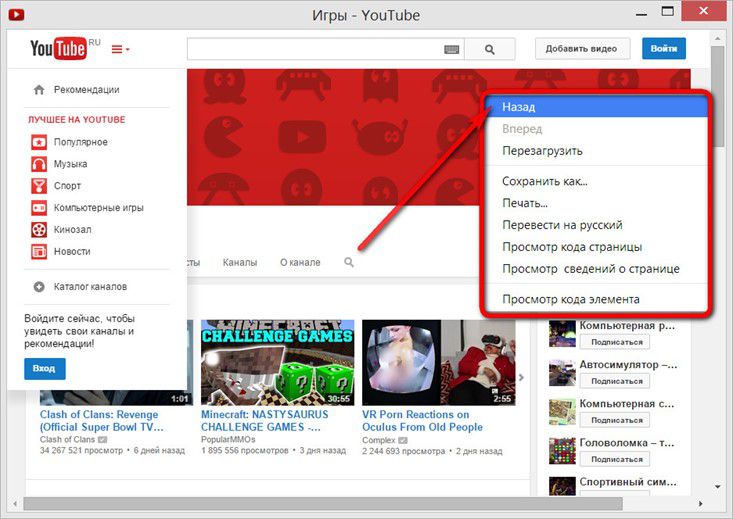The width and height of the screenshot is (733, 519).
Task: Click the blue Войти button
Action: click(664, 49)
